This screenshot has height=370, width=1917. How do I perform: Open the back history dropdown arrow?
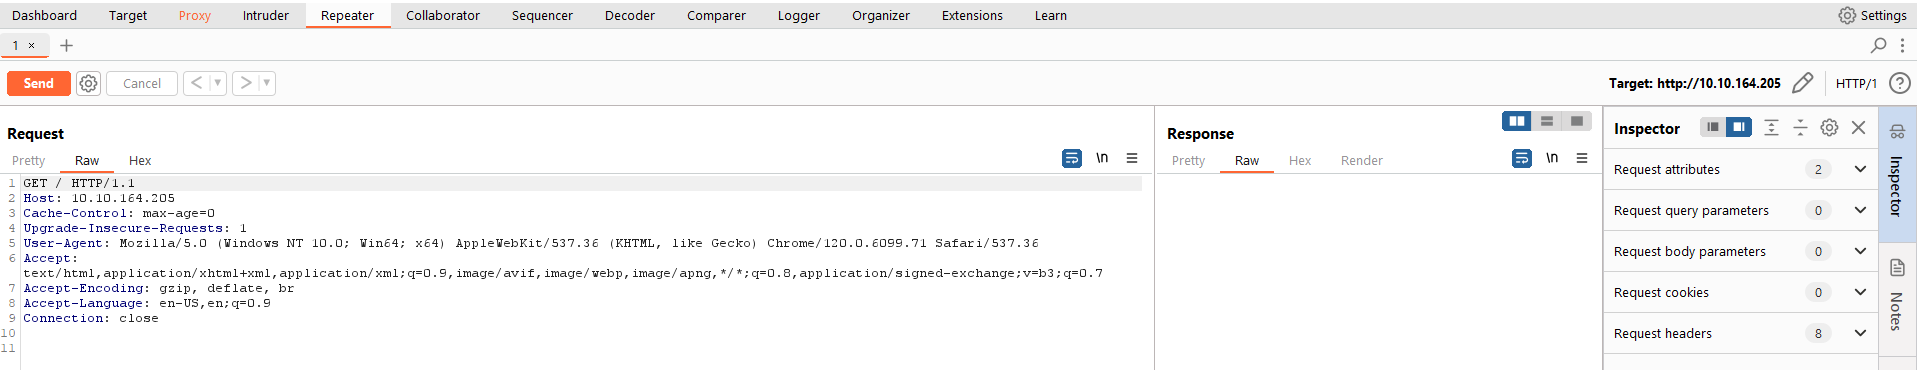(x=217, y=83)
